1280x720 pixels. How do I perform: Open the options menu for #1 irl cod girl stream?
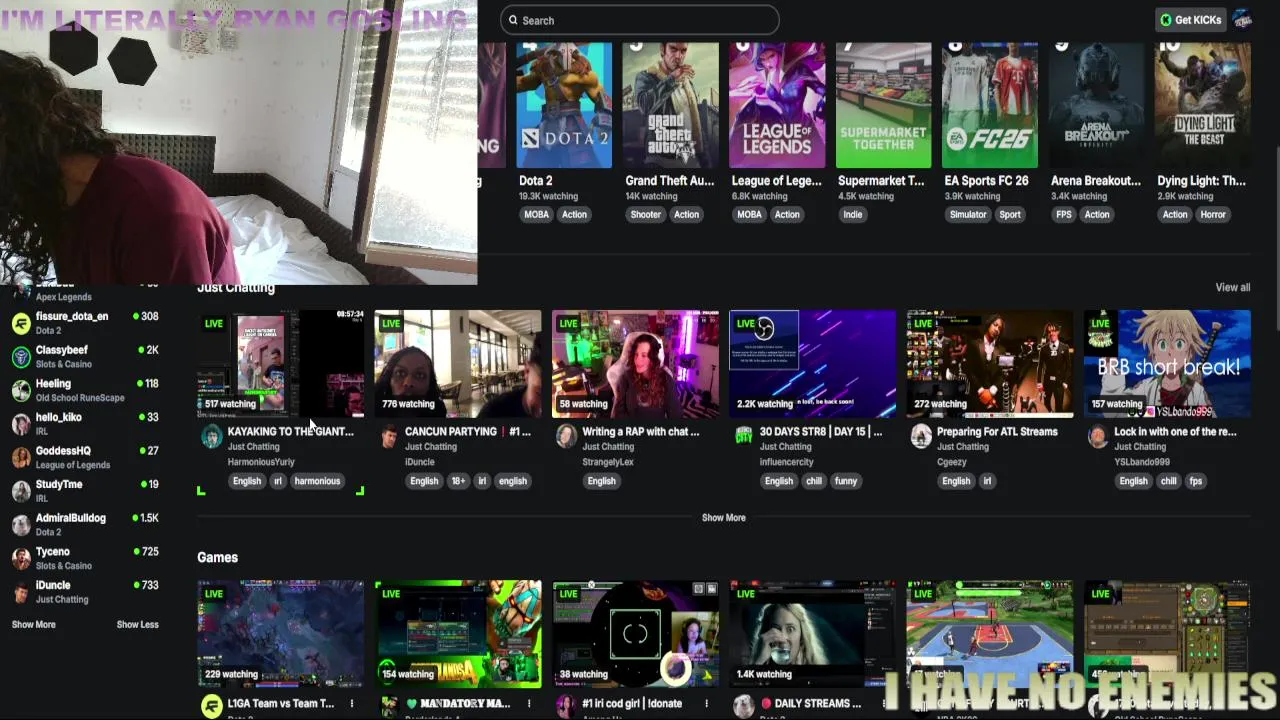coord(706,704)
